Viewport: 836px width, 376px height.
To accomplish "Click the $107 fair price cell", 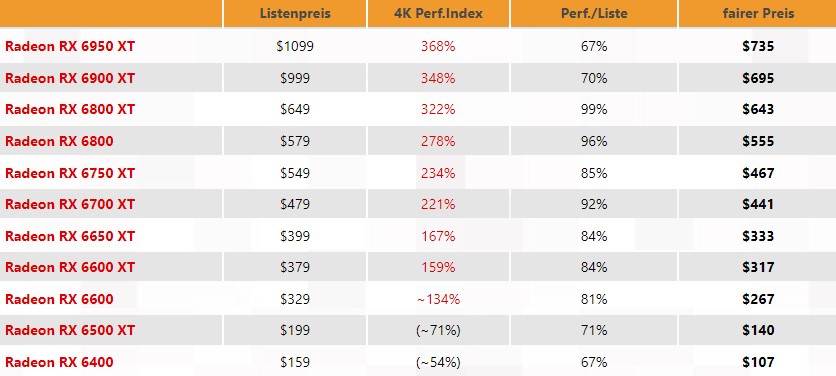I will (x=758, y=363).
